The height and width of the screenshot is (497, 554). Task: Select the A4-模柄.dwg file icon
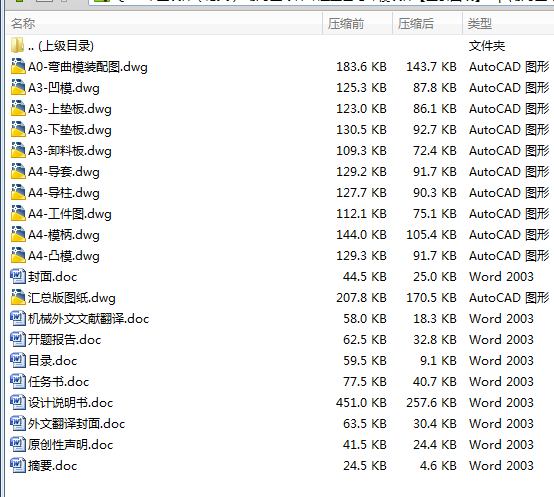coord(18,235)
